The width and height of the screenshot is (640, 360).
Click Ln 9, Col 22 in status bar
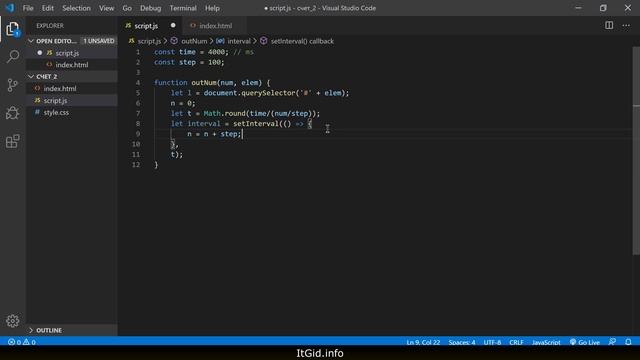(x=423, y=342)
